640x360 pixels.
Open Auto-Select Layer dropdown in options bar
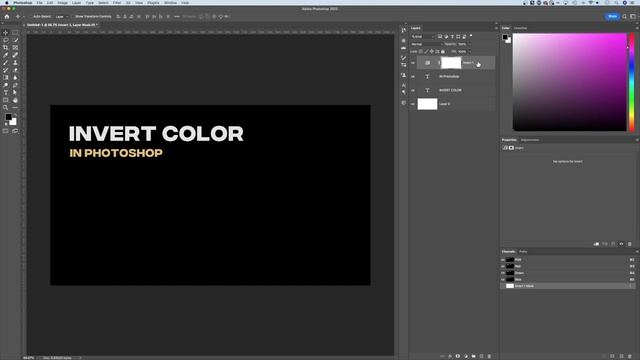coord(62,17)
